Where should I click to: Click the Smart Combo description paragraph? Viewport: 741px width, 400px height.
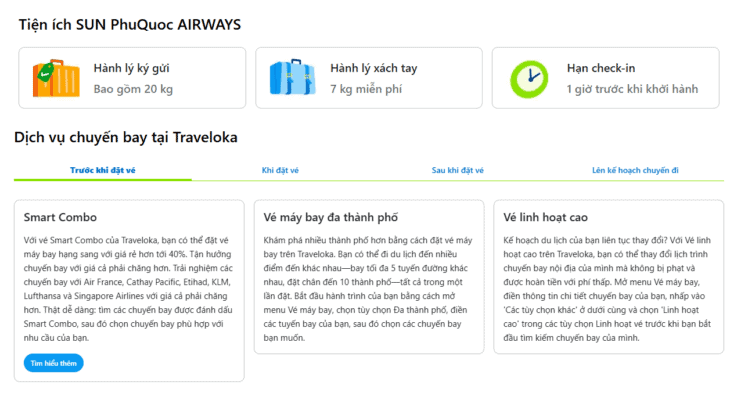(x=126, y=289)
